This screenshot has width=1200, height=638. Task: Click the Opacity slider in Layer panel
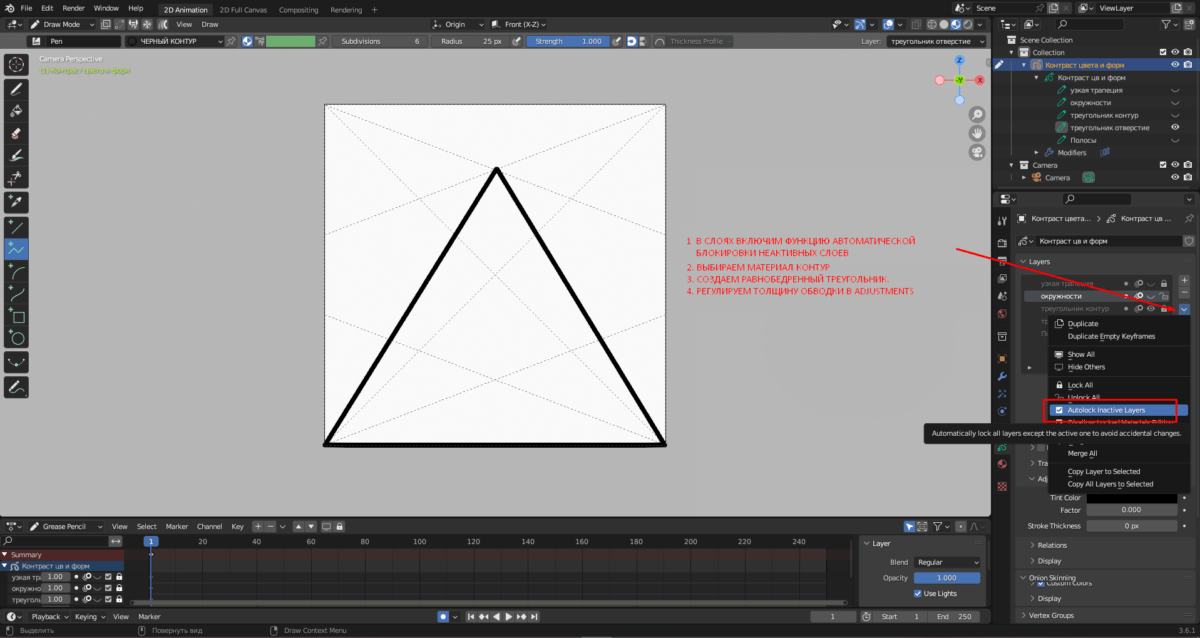[x=948, y=578]
